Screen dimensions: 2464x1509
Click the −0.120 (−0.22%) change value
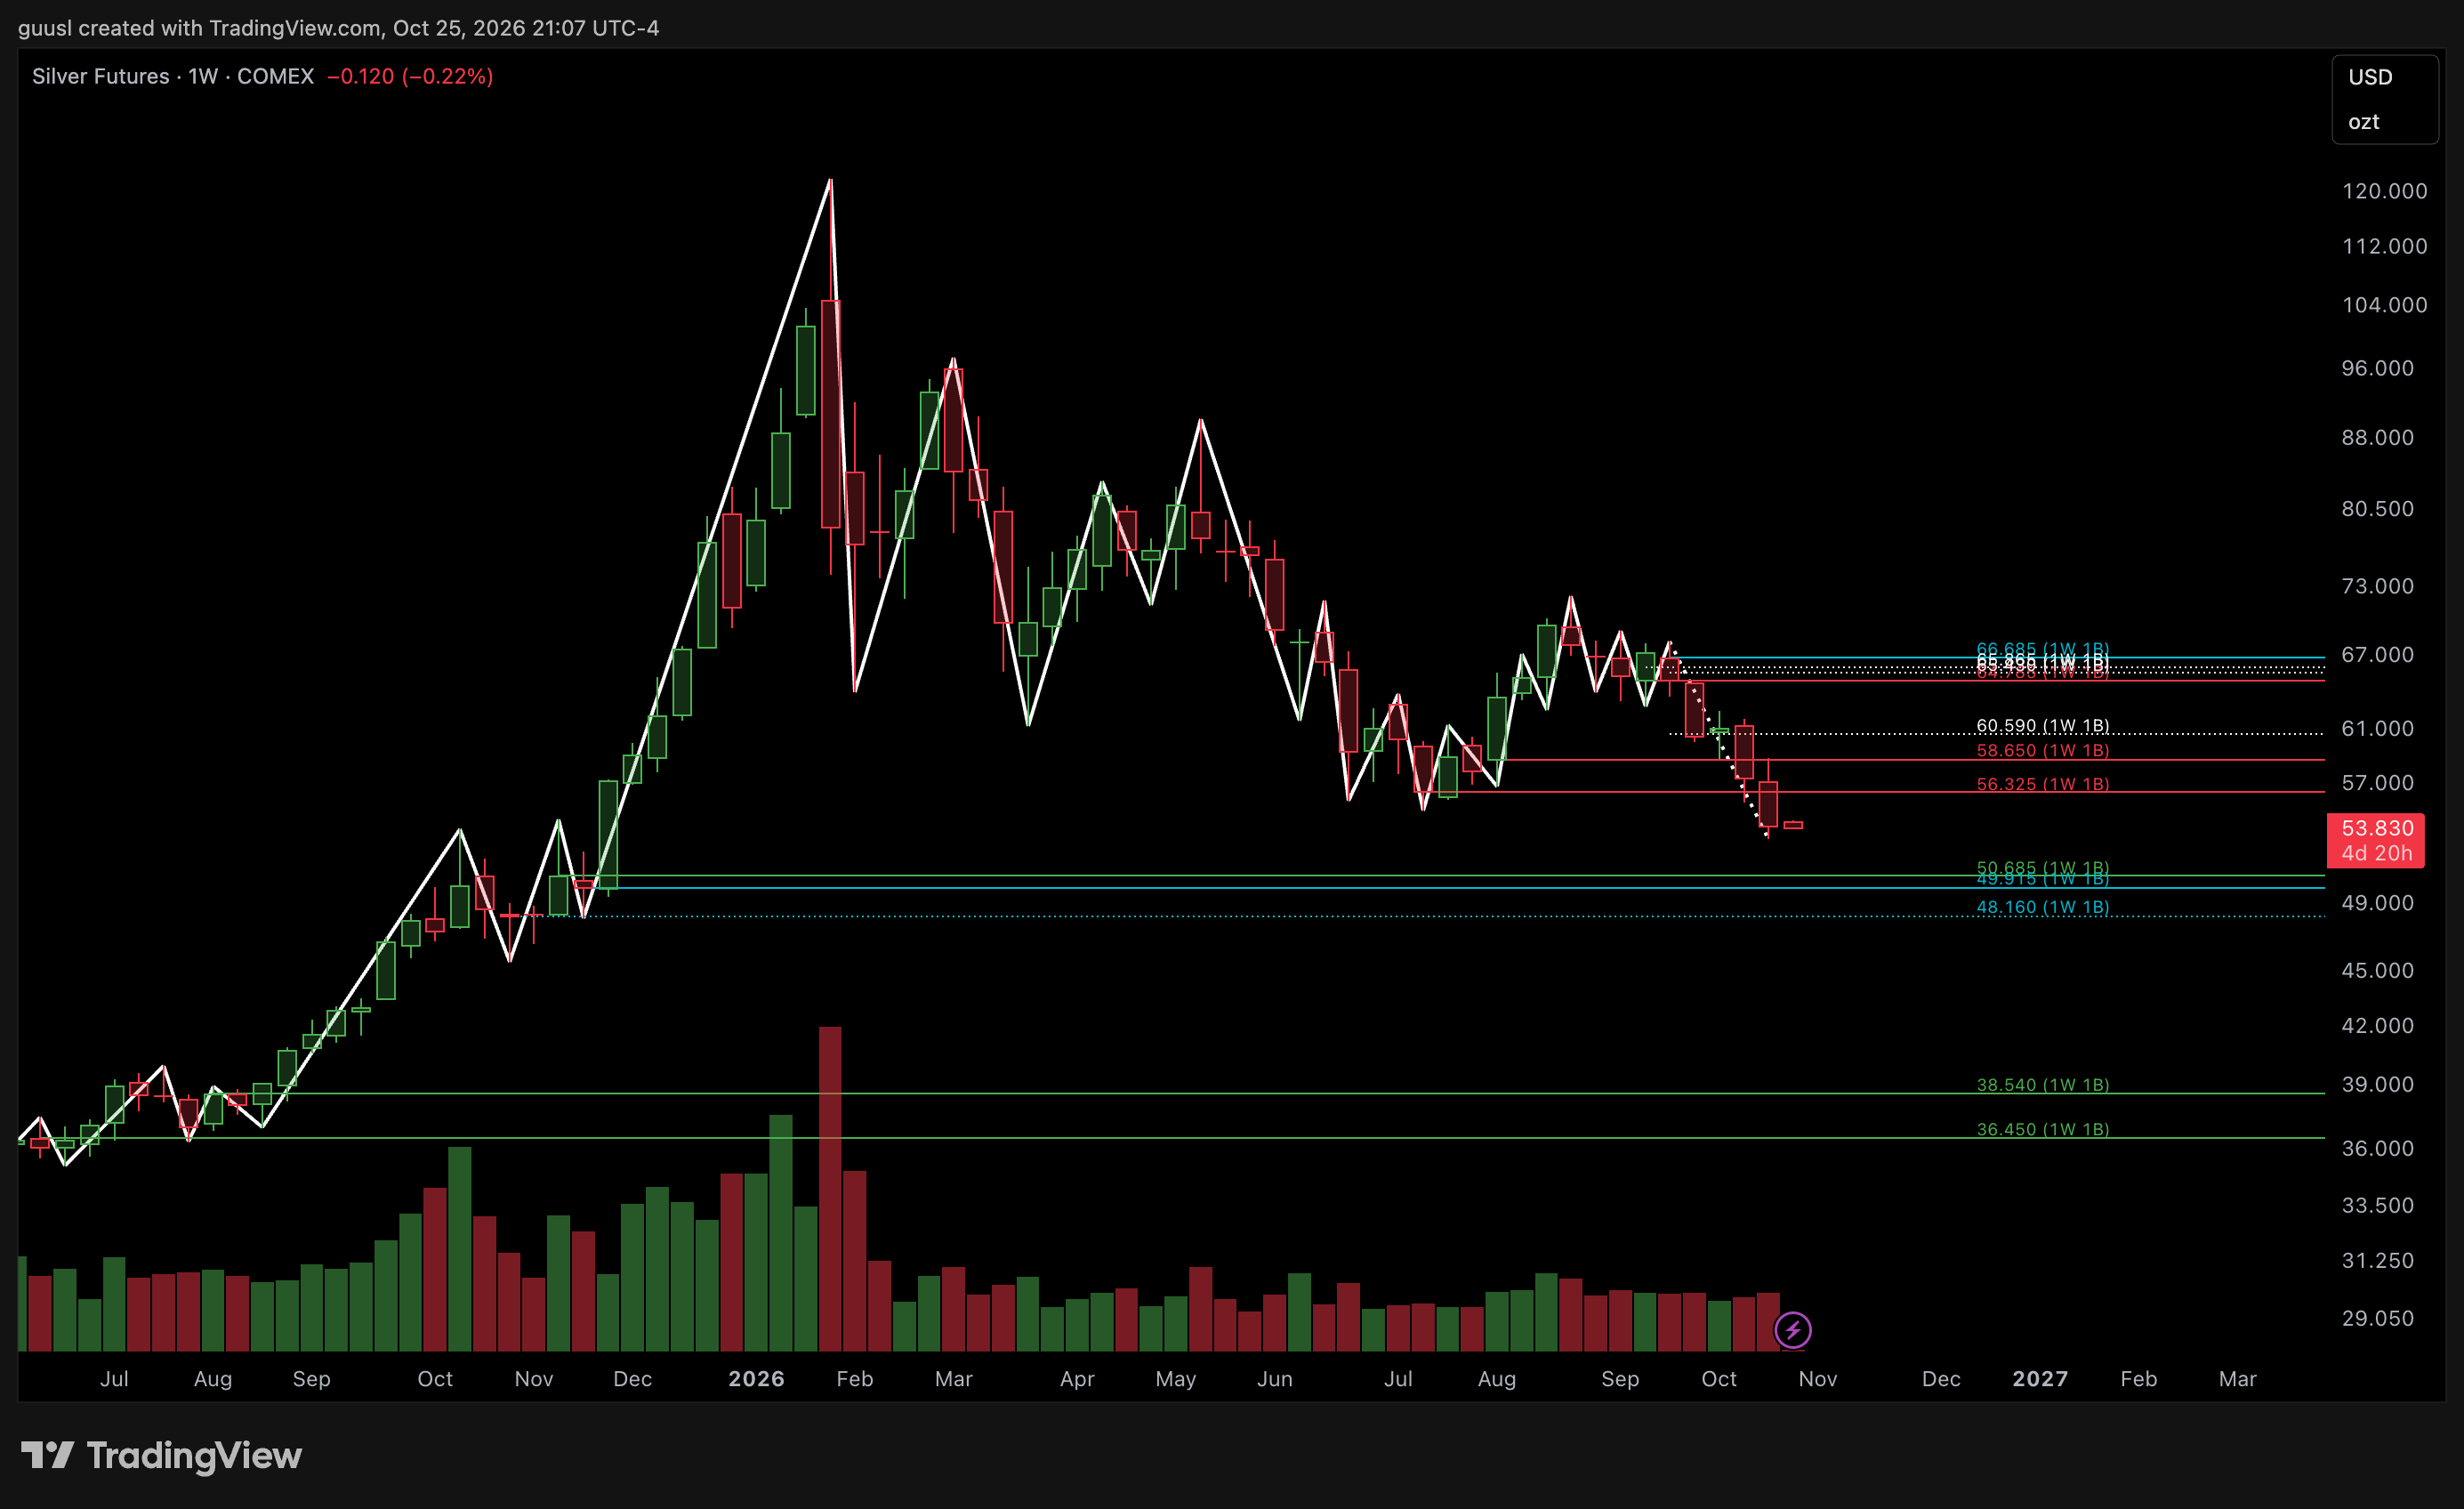pos(410,76)
